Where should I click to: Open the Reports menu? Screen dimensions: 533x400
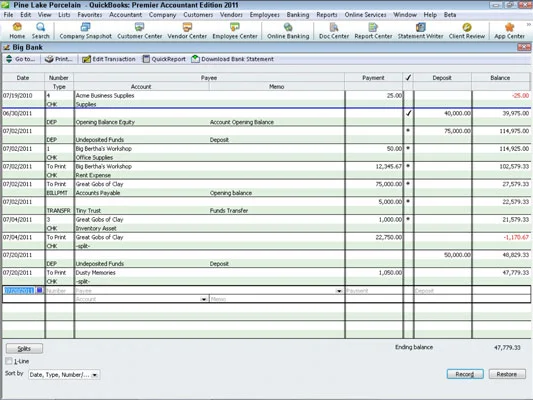point(327,15)
